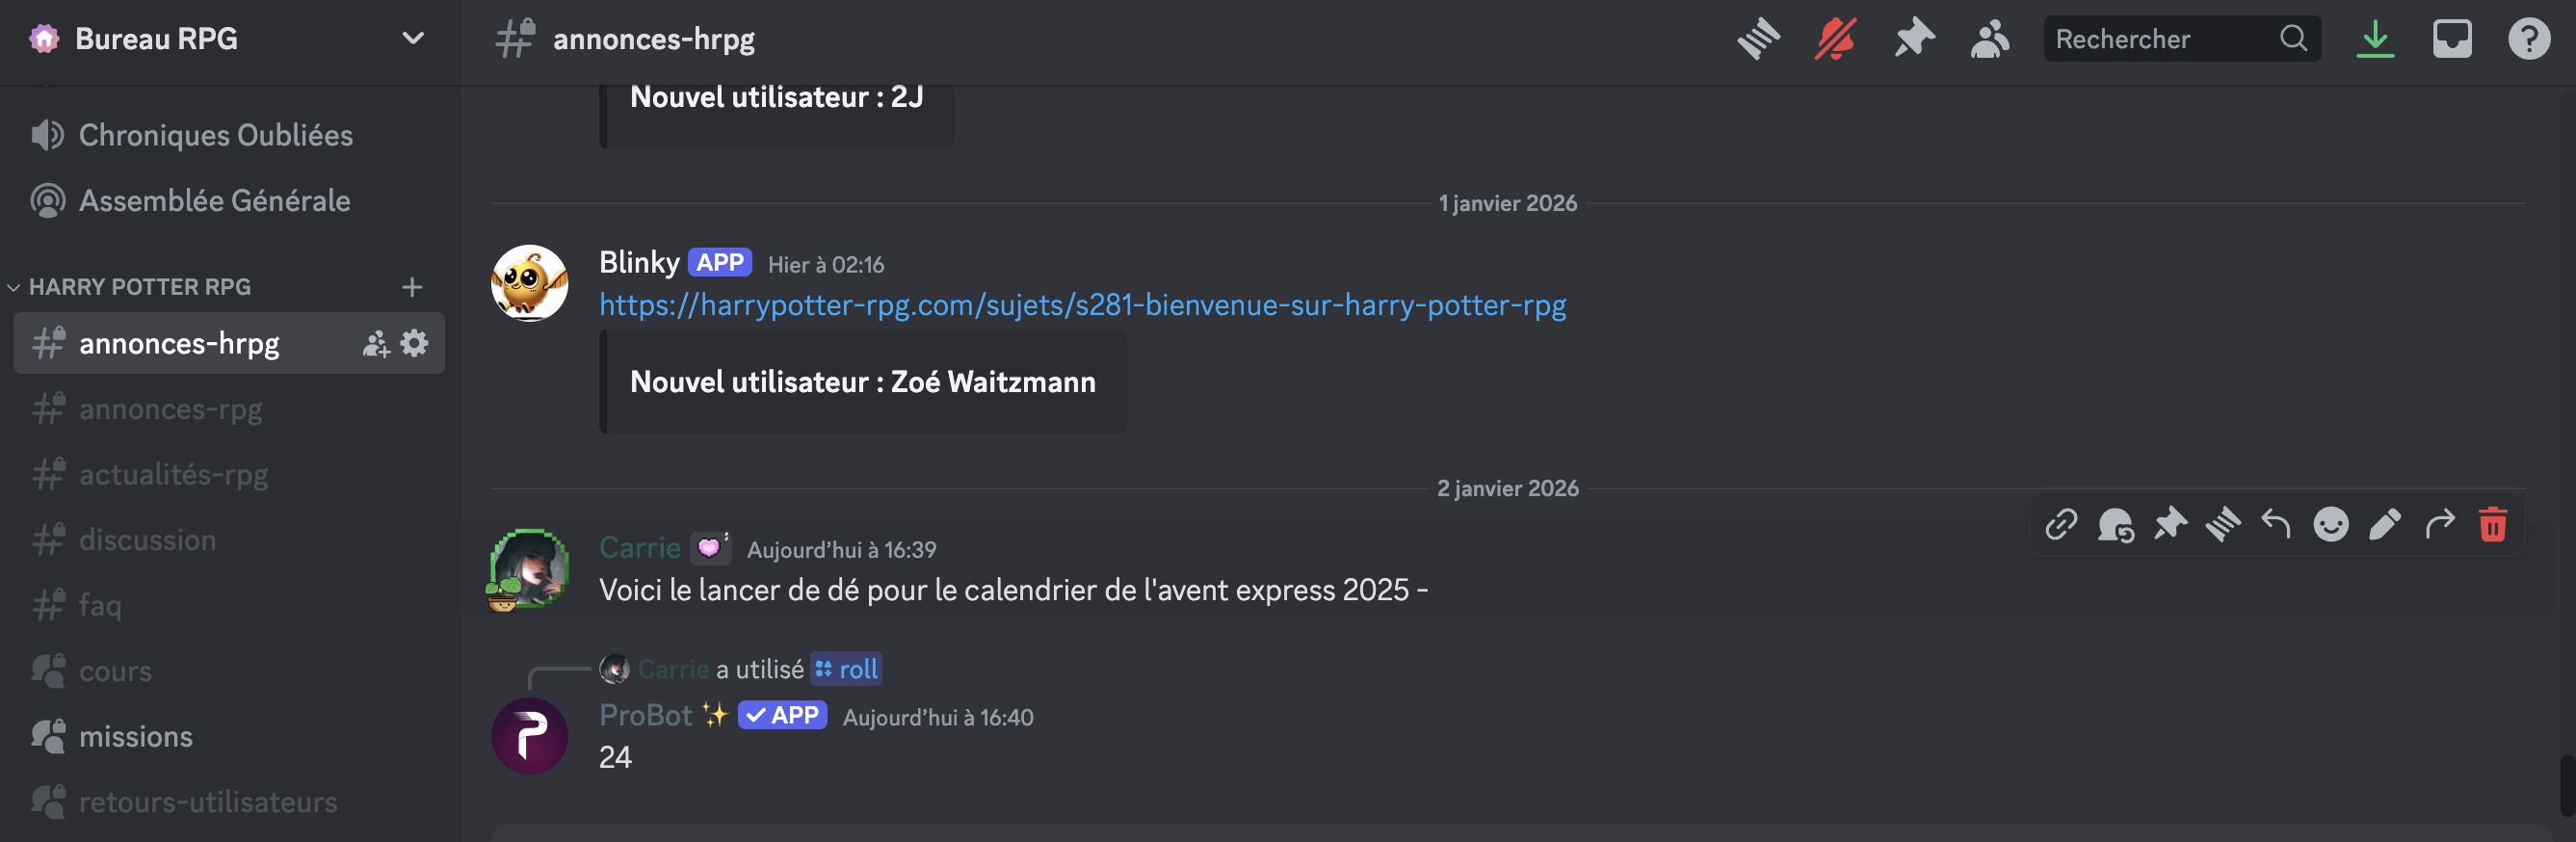The image size is (2576, 842).
Task: Open the green download icon
Action: [2374, 39]
